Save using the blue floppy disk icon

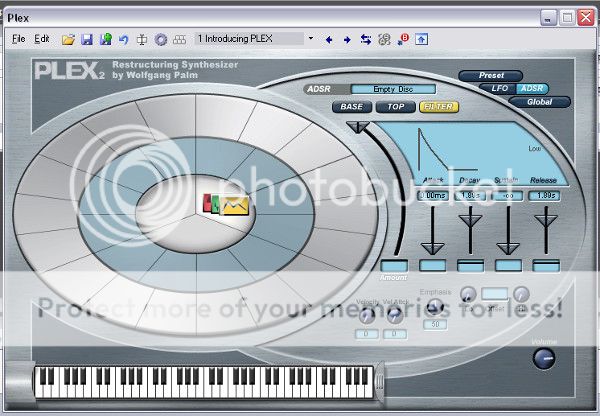point(87,39)
